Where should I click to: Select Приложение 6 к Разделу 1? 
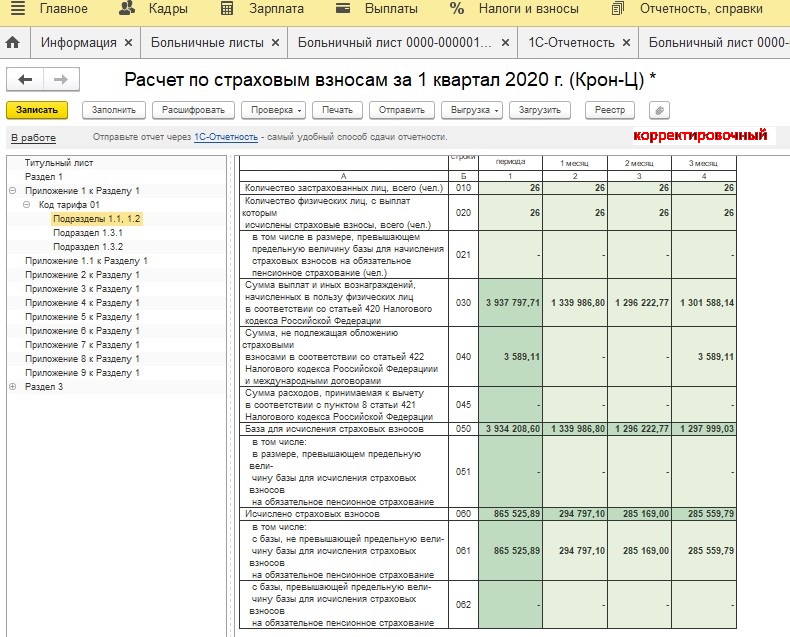(x=82, y=331)
